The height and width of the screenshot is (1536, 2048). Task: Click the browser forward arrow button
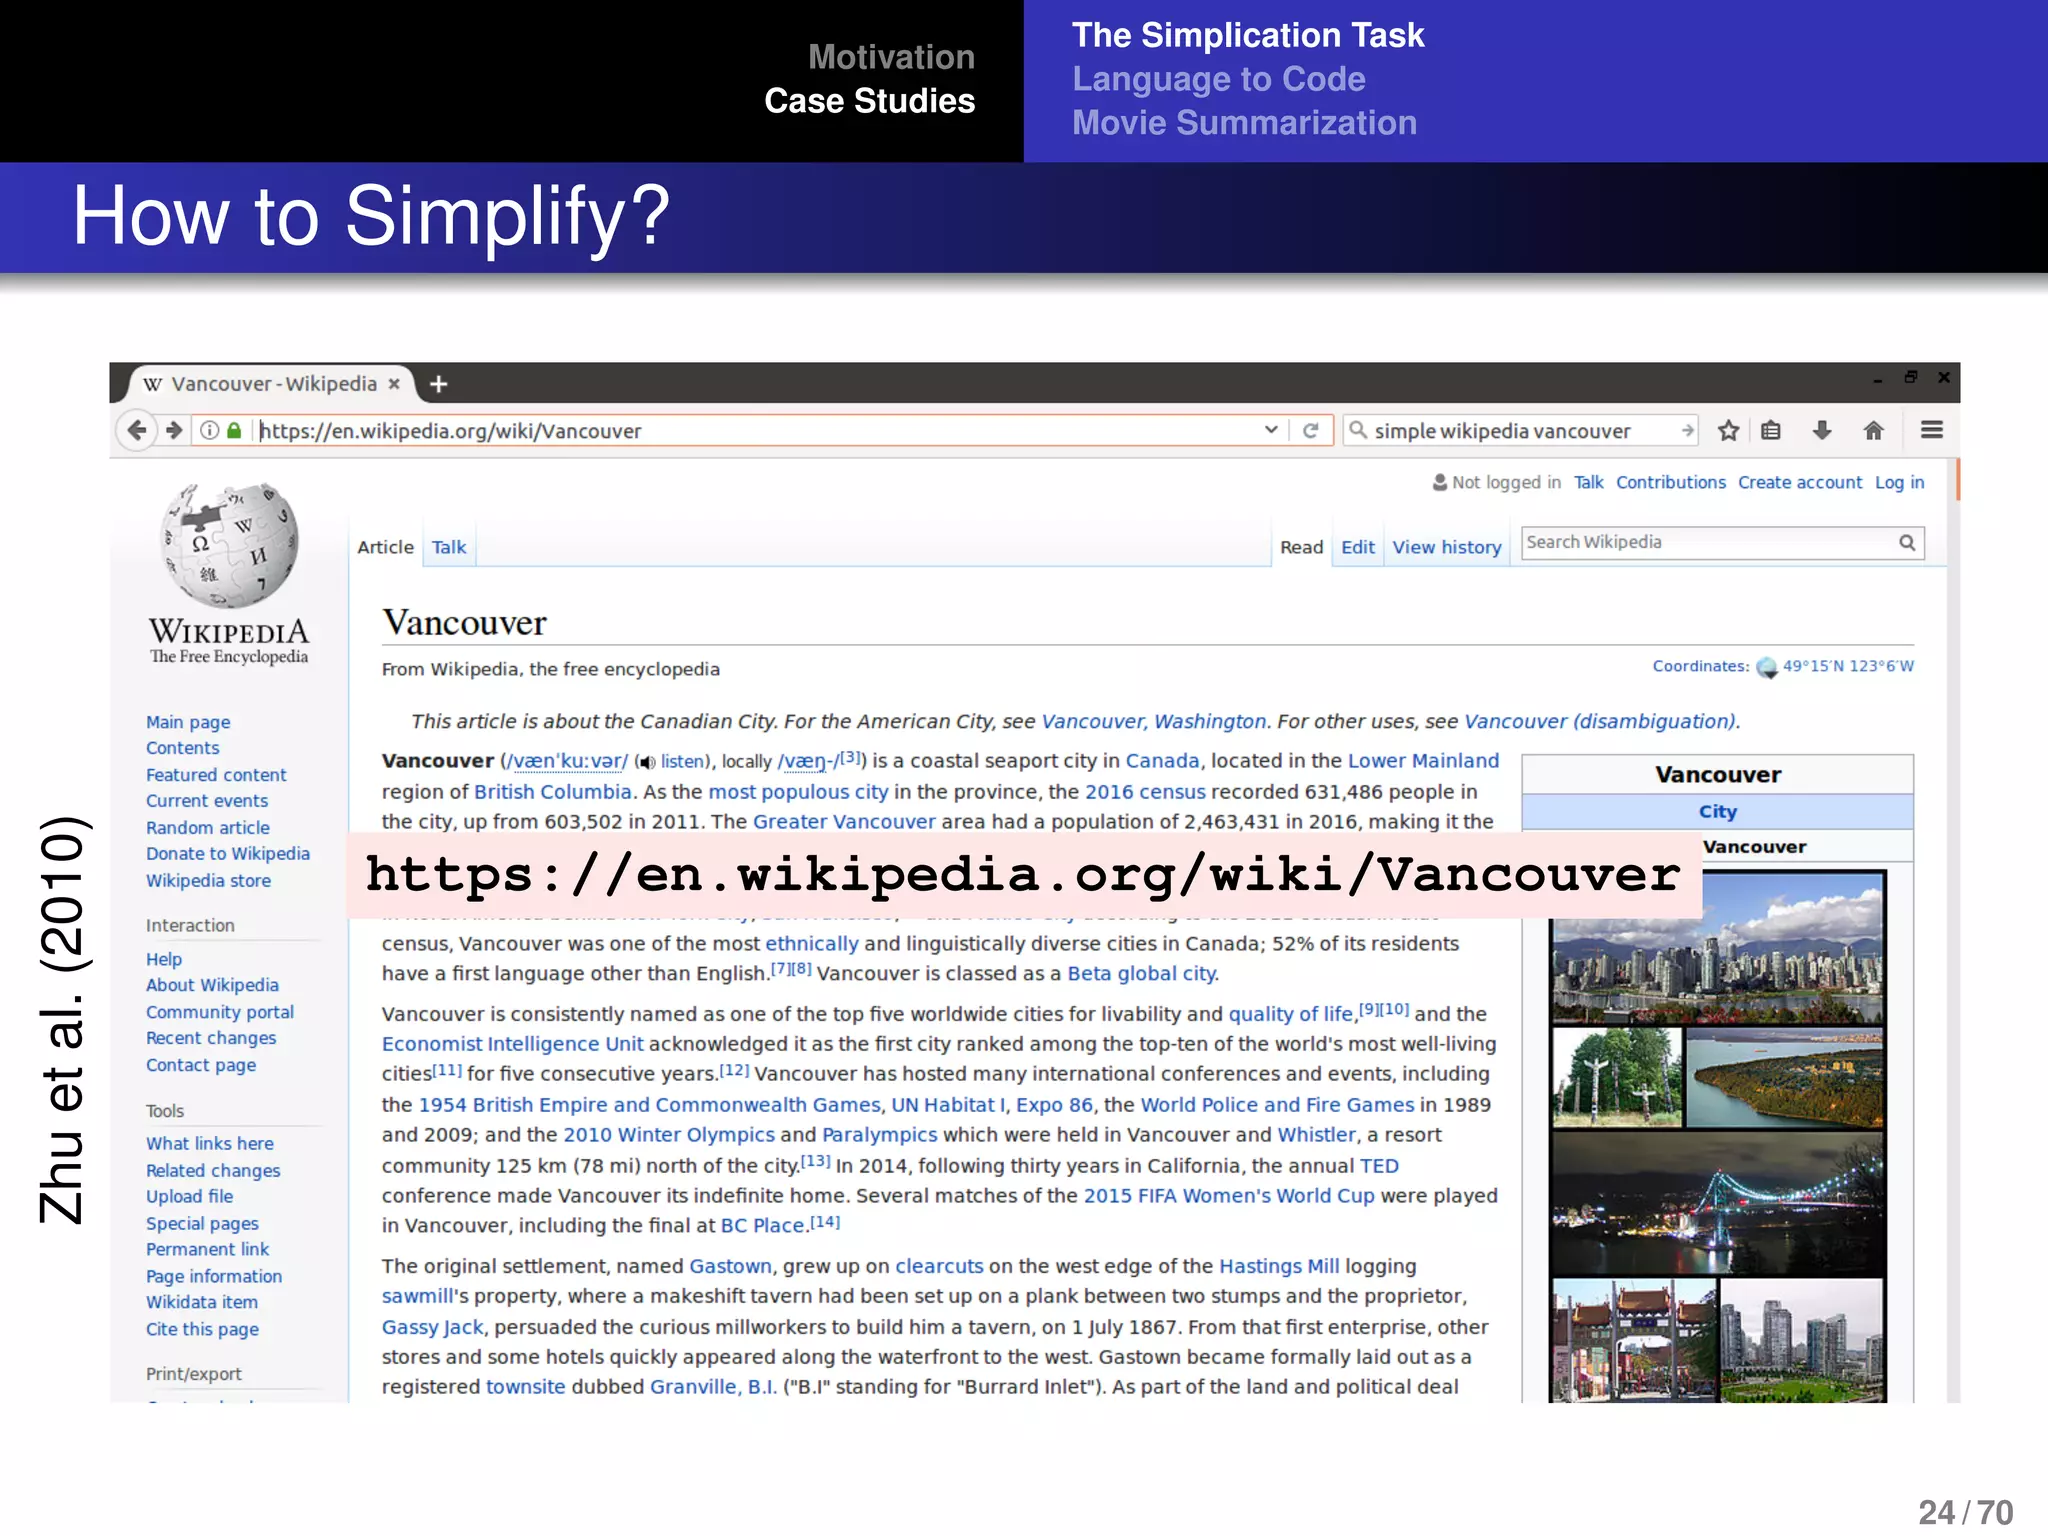pos(174,430)
